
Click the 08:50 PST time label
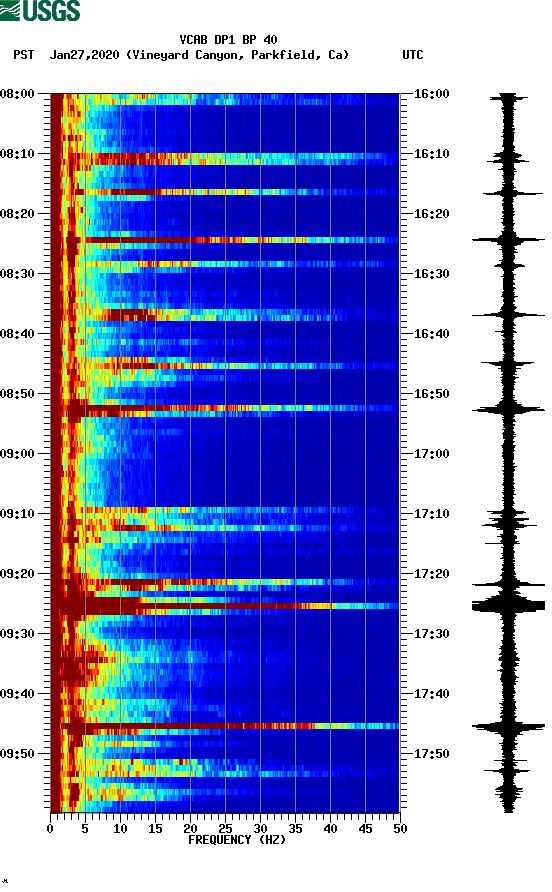point(17,394)
